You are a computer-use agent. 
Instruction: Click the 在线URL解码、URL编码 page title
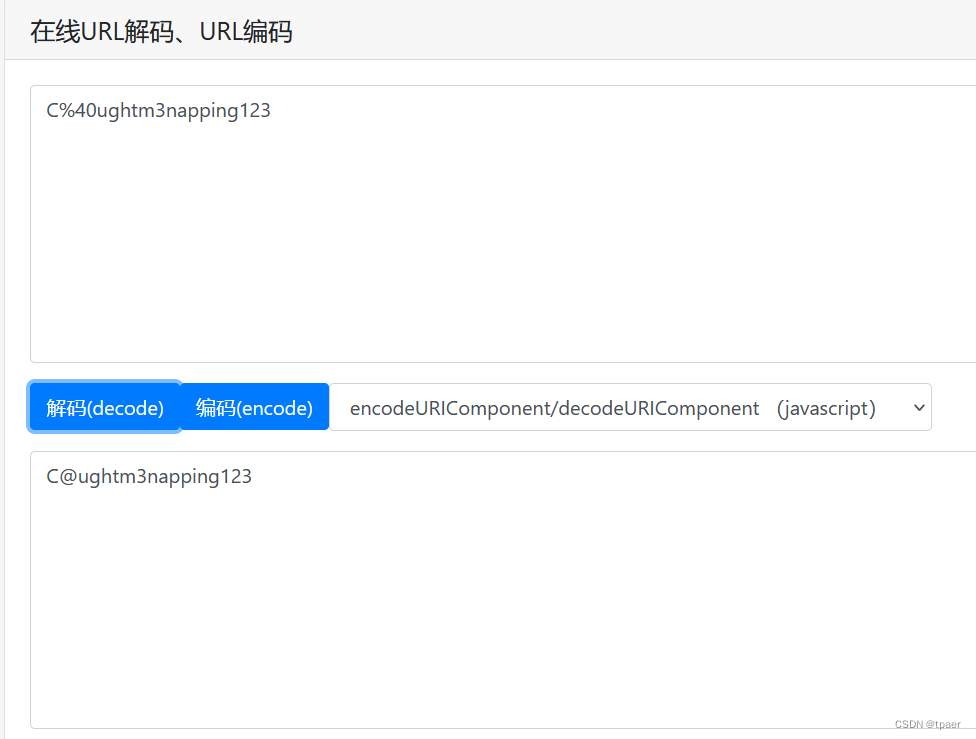(162, 31)
